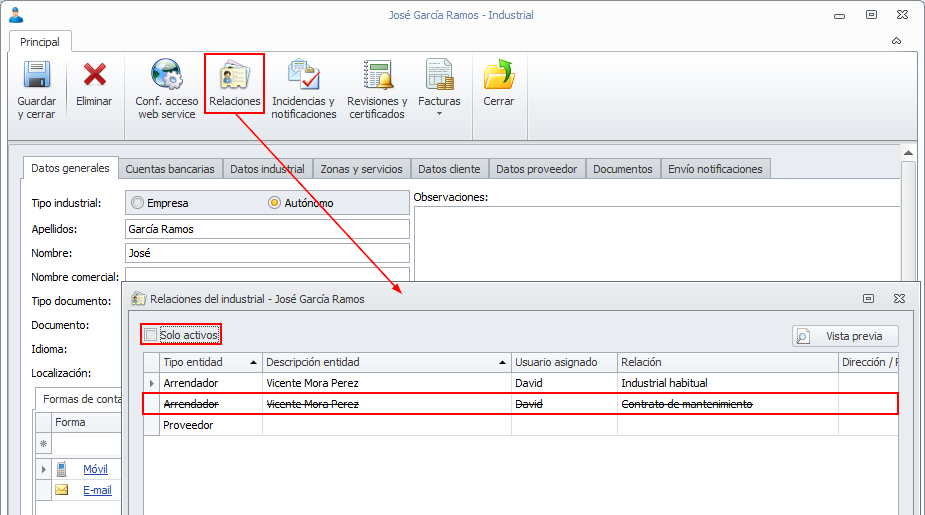Open the Envío notificaciones tab
Viewport: 925px width, 515px height.
715,169
